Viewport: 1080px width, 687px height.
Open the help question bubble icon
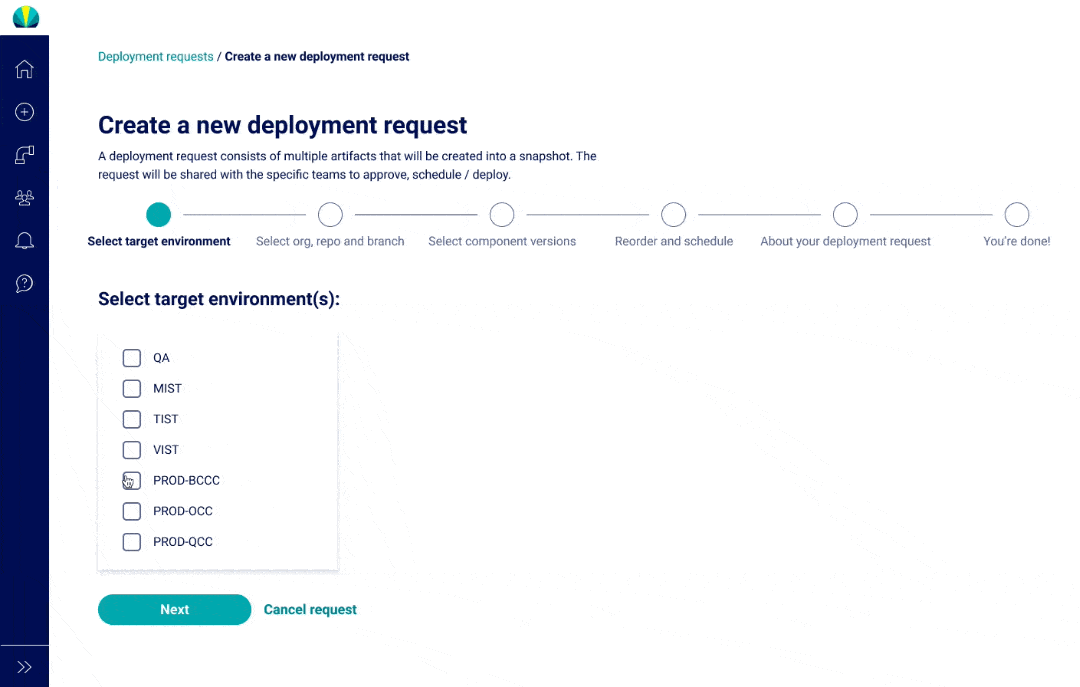pyautogui.click(x=24, y=283)
